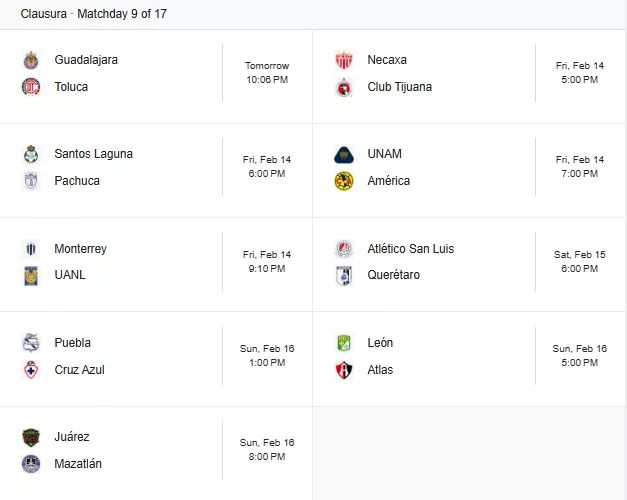Image resolution: width=627 pixels, height=500 pixels.
Task: Click the Atlas red-black crest
Action: coord(344,370)
